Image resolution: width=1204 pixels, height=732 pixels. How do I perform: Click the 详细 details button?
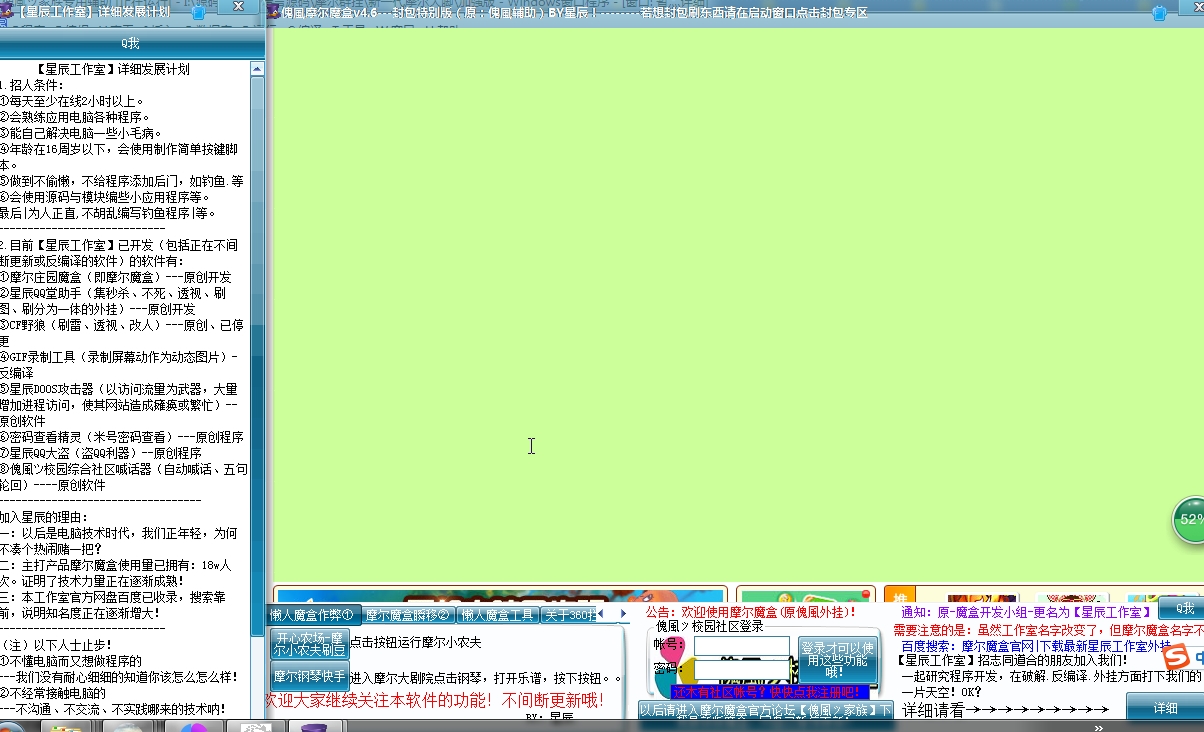1166,708
